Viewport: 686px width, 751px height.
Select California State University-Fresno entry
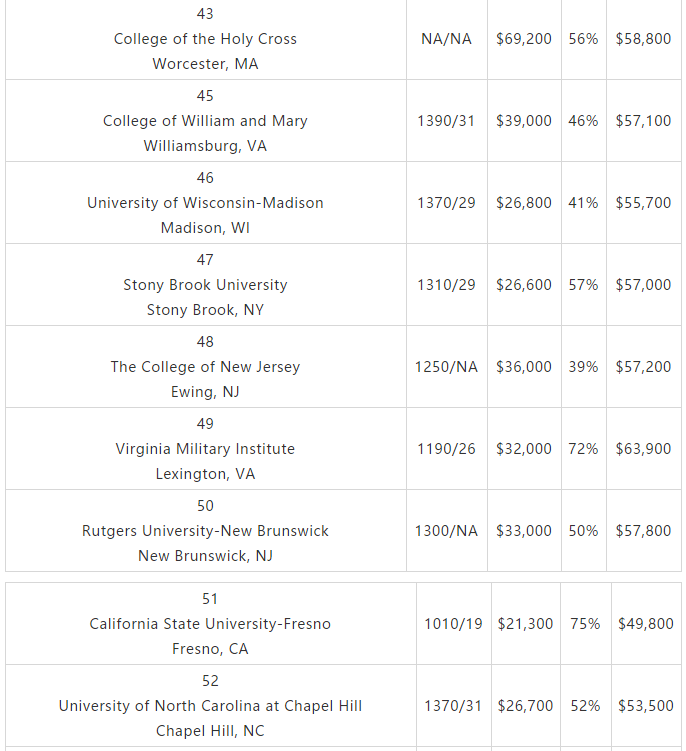click(x=210, y=624)
